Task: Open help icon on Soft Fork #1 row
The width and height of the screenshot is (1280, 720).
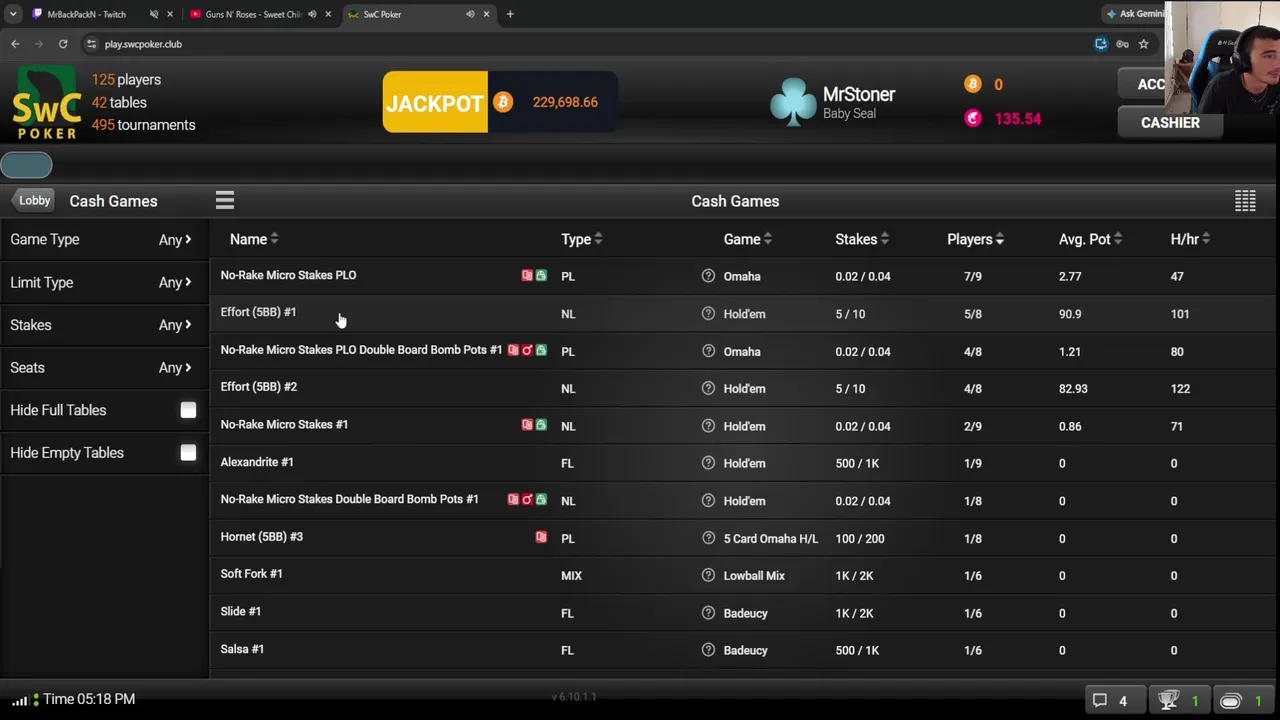Action: (708, 575)
